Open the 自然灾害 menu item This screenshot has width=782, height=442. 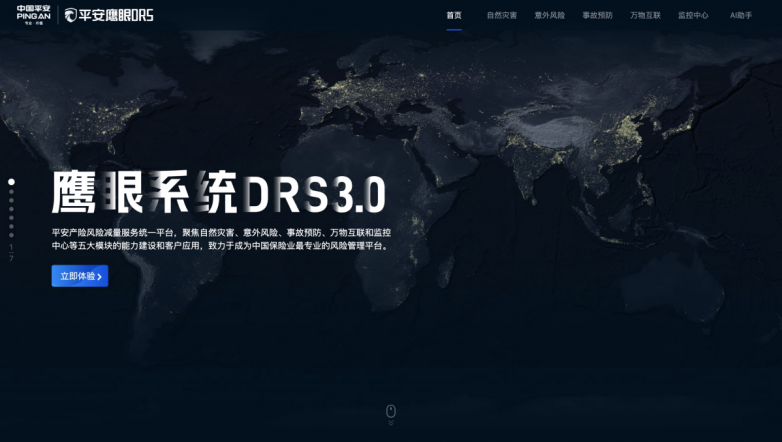point(502,16)
